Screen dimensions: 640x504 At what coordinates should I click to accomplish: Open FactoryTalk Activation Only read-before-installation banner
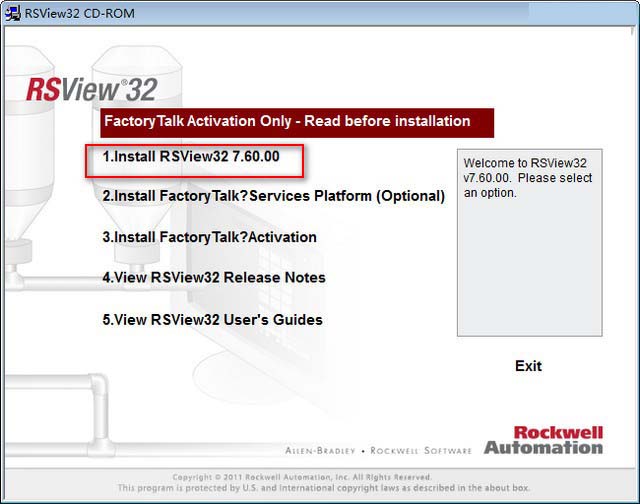click(x=297, y=122)
